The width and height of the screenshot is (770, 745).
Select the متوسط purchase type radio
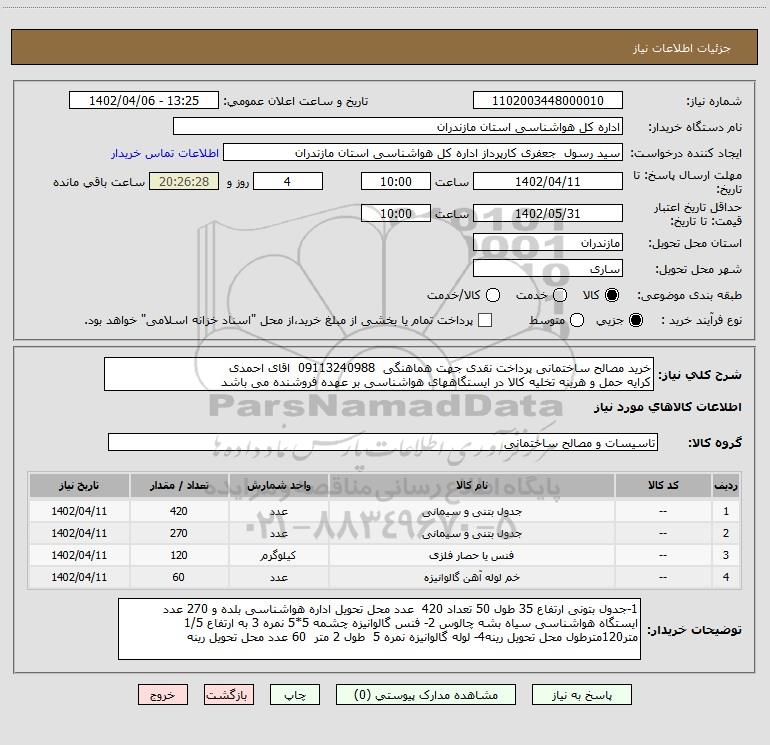(x=577, y=320)
